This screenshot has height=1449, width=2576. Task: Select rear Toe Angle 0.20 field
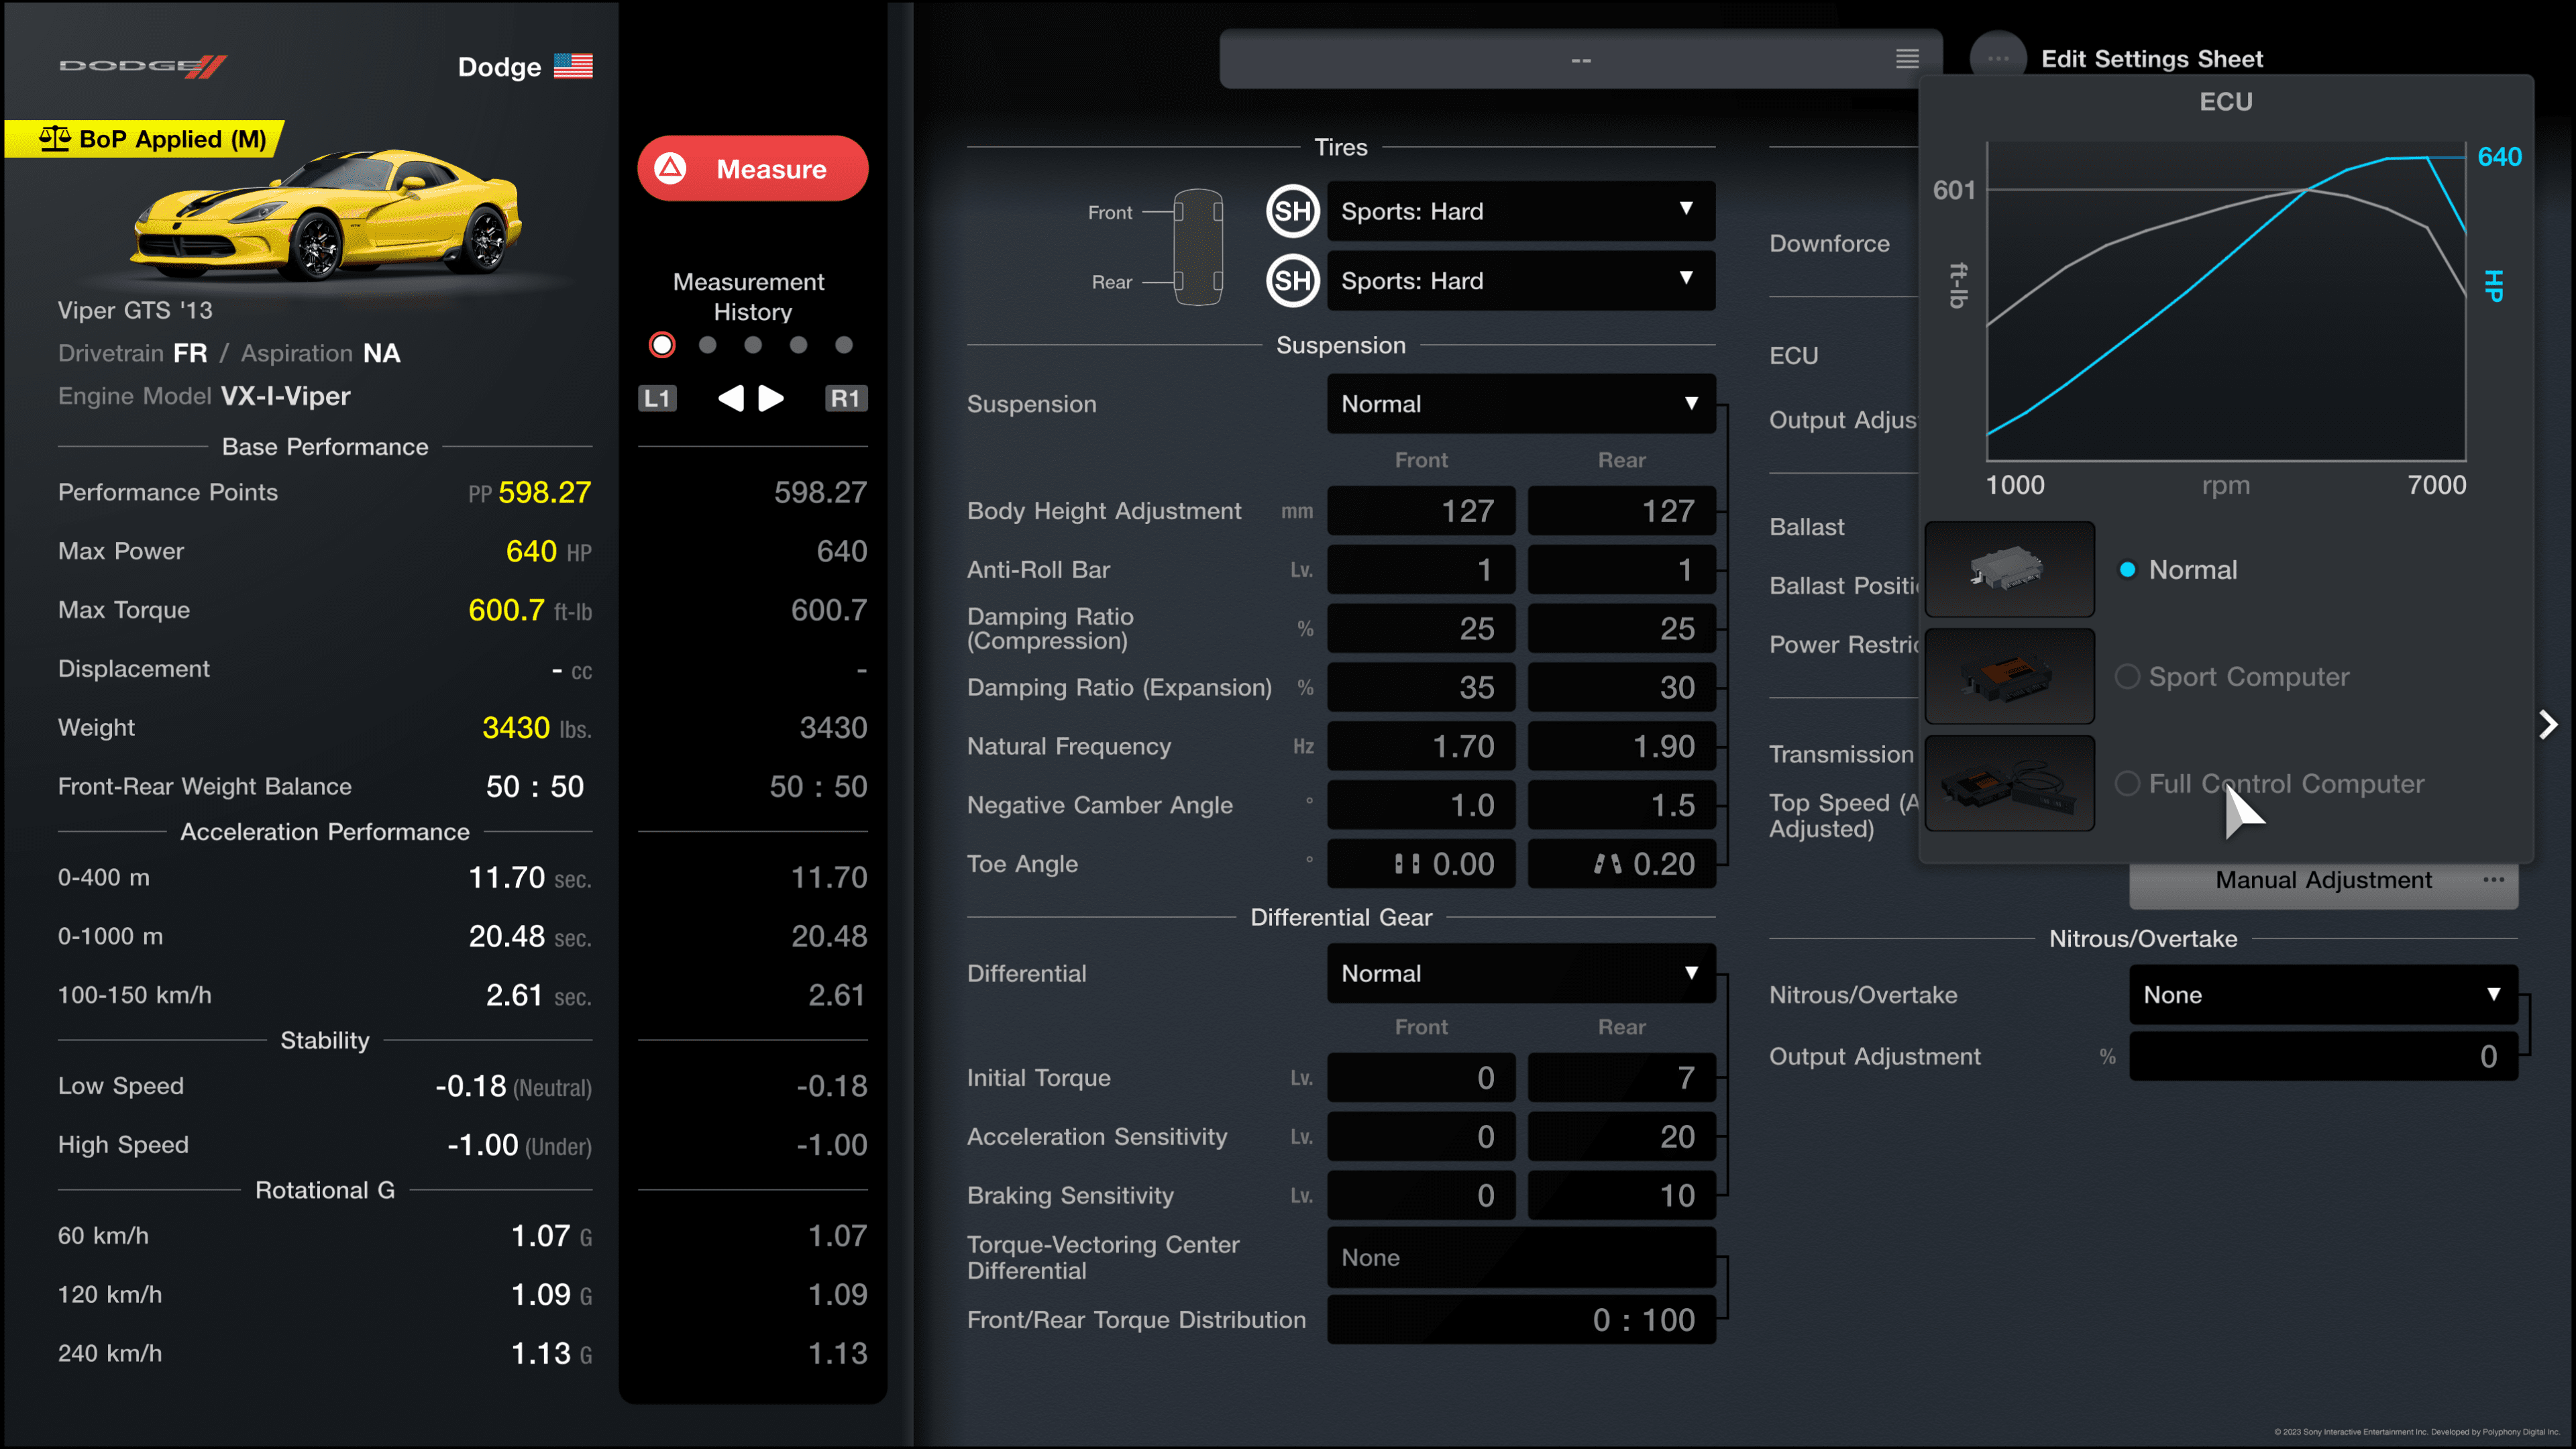click(1622, 864)
